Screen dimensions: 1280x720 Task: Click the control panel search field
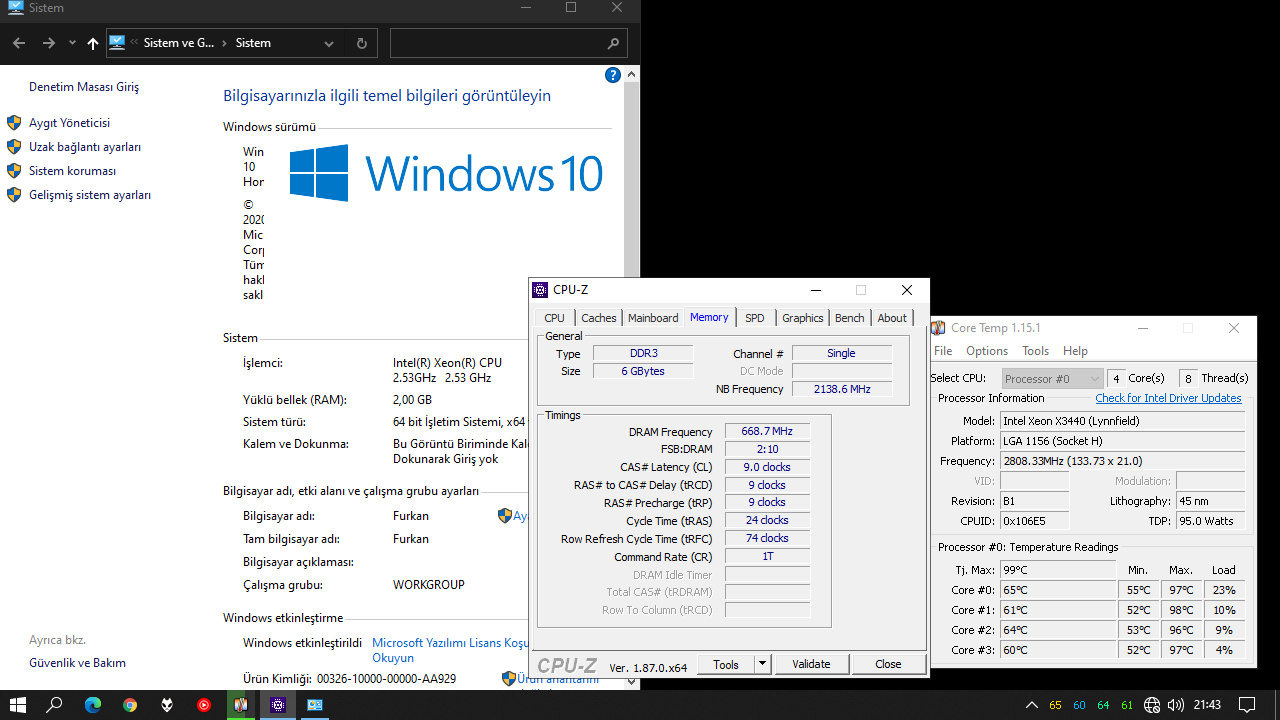(x=498, y=43)
